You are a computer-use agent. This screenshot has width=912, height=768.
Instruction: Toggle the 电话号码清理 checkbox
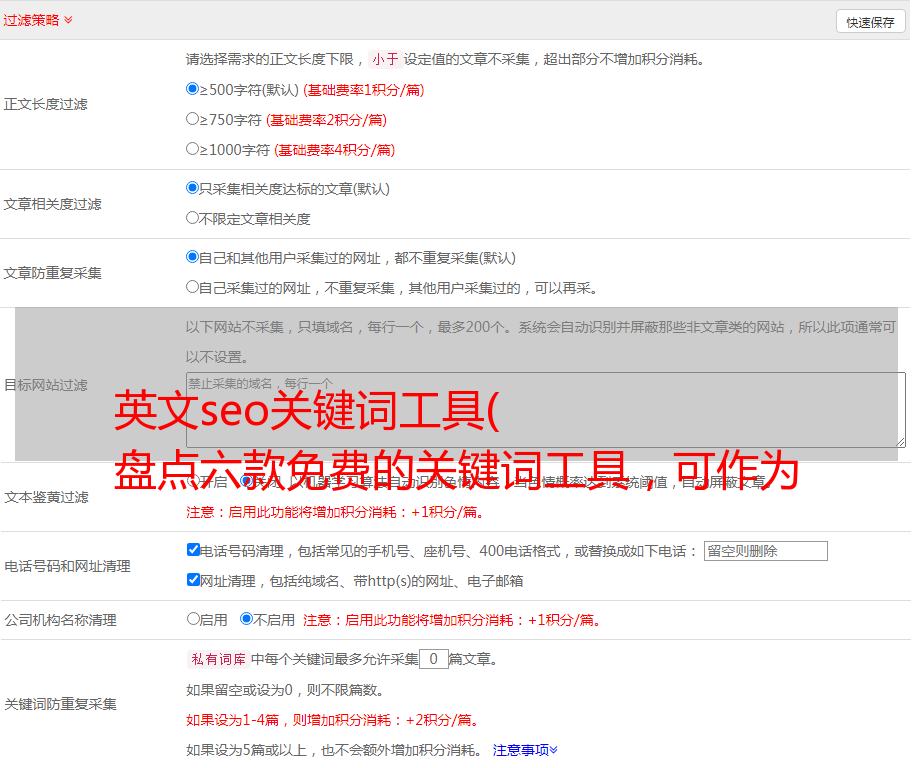(193, 550)
